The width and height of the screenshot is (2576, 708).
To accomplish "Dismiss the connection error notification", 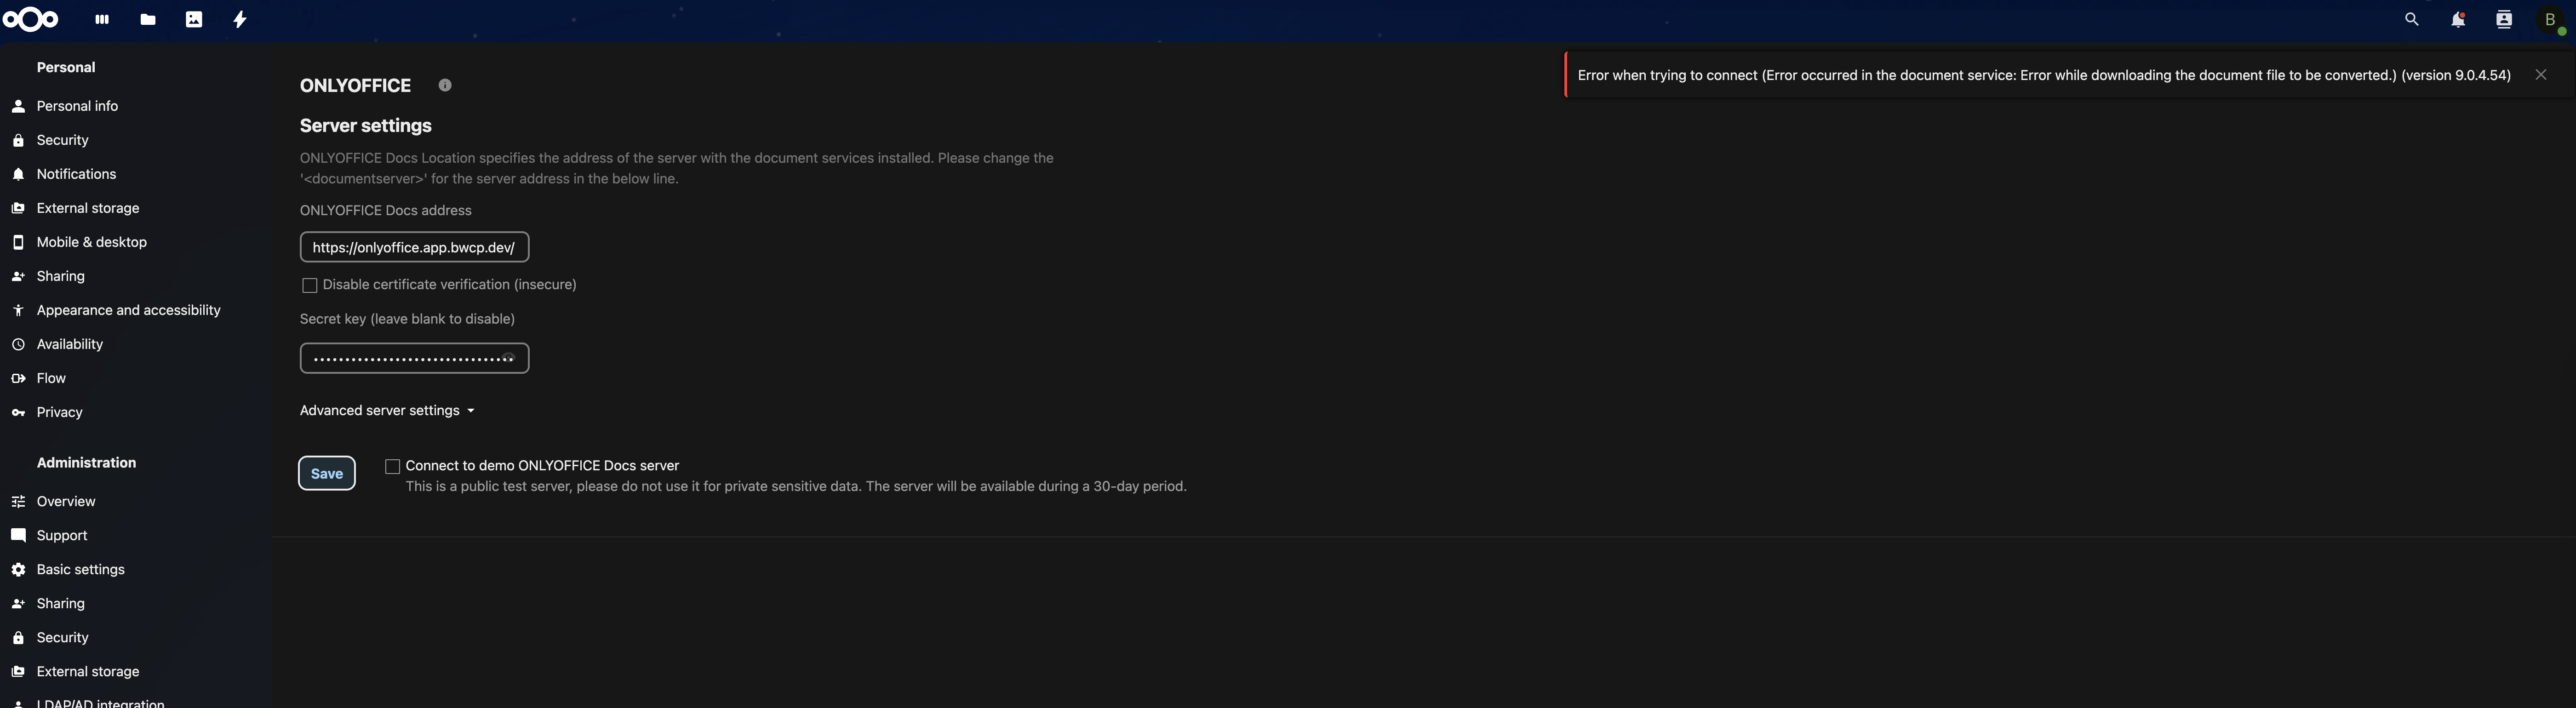I will coord(2541,75).
